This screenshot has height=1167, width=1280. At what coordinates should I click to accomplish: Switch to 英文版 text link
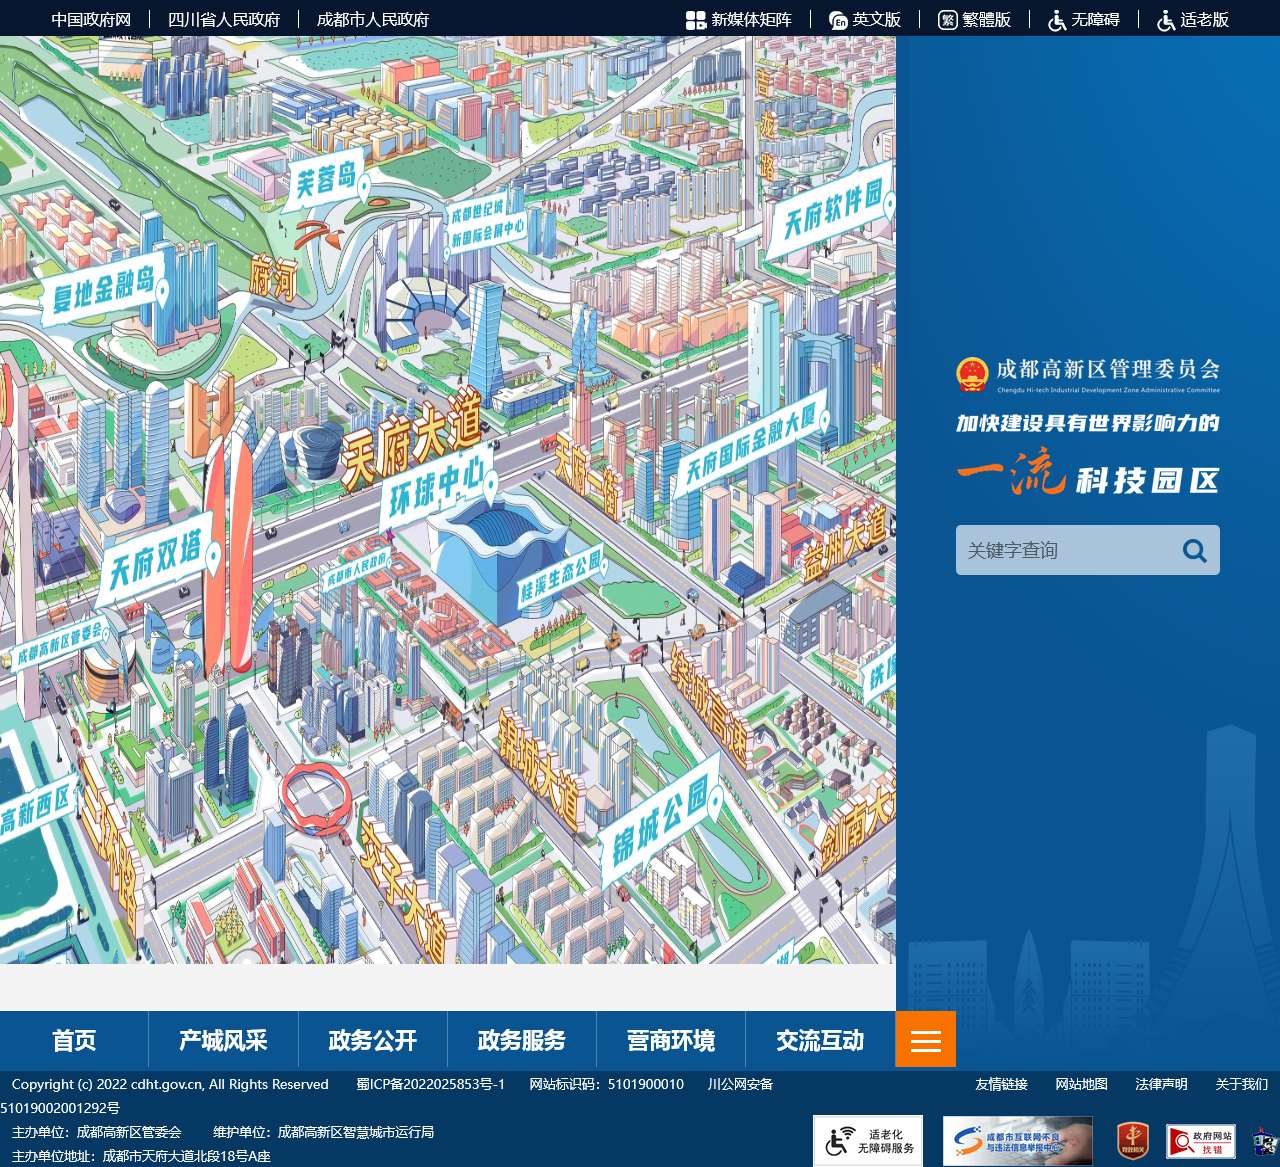pos(877,19)
